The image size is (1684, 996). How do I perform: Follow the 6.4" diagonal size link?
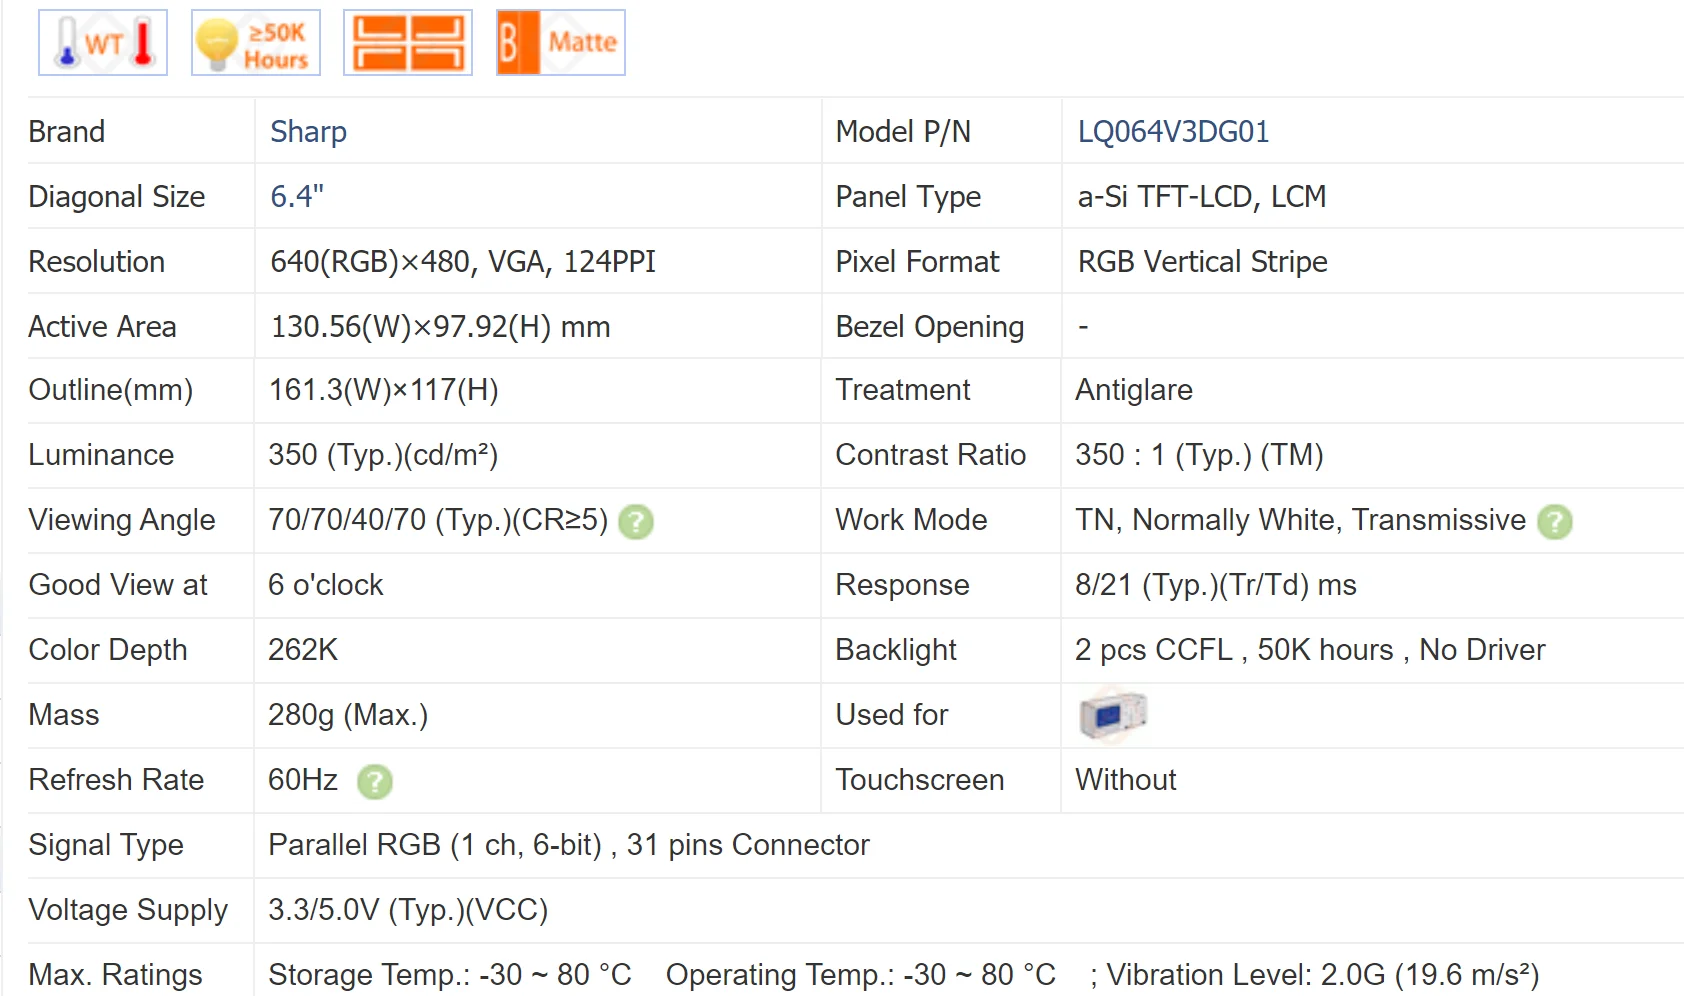pos(297,197)
